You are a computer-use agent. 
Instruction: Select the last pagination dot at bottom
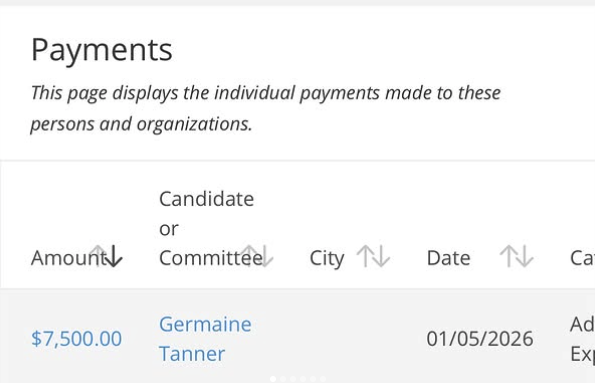(x=323, y=379)
